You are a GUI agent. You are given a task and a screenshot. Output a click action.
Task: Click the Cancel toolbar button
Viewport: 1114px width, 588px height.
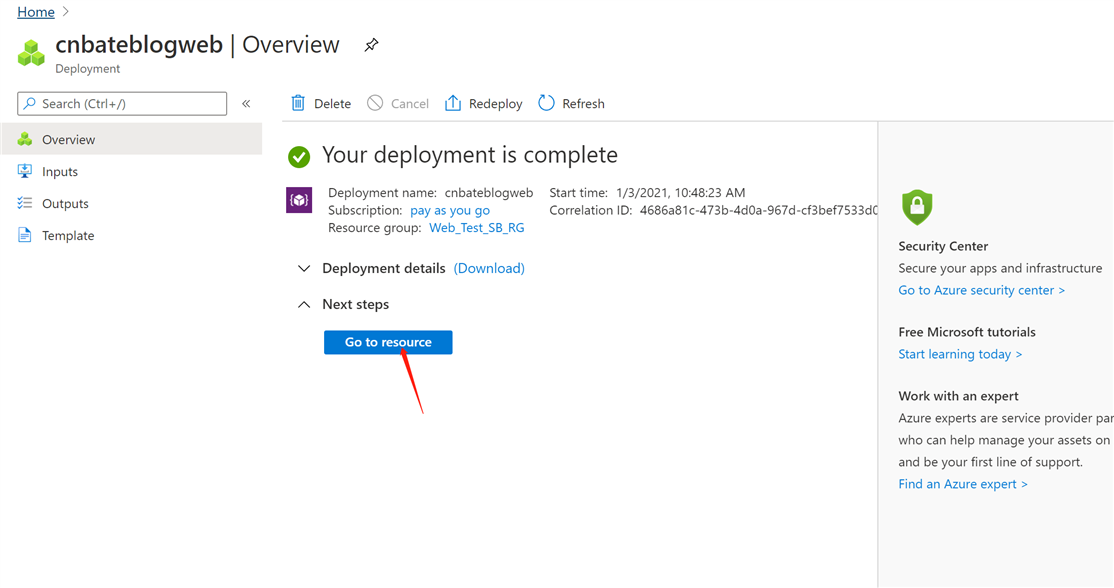coord(398,104)
